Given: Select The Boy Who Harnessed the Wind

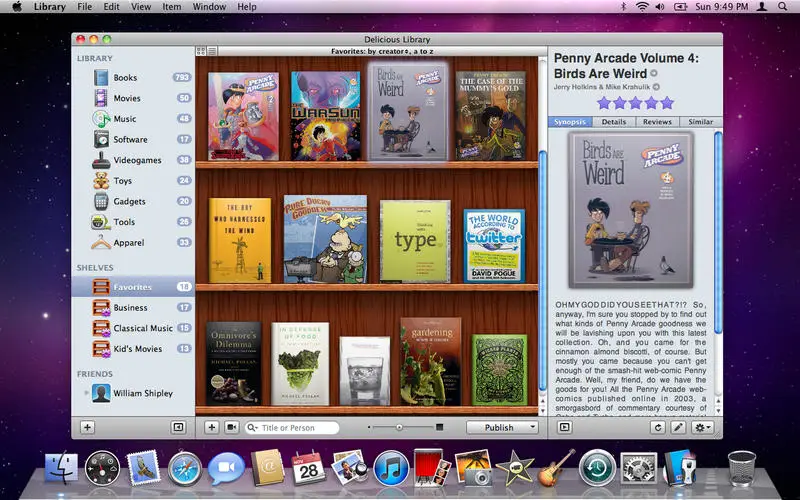Looking at the screenshot, I should [240, 240].
